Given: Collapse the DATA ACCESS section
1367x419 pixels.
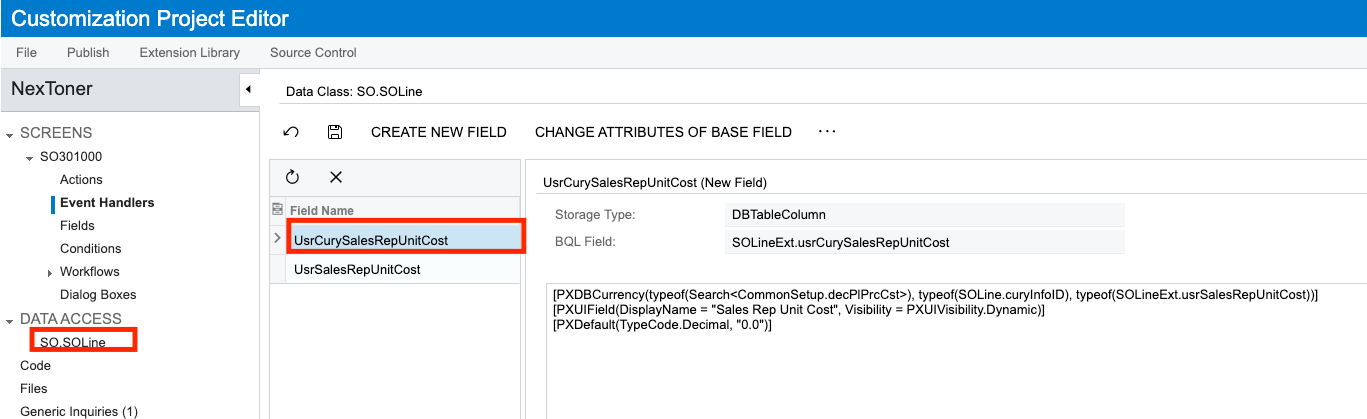Looking at the screenshot, I should tap(10, 320).
